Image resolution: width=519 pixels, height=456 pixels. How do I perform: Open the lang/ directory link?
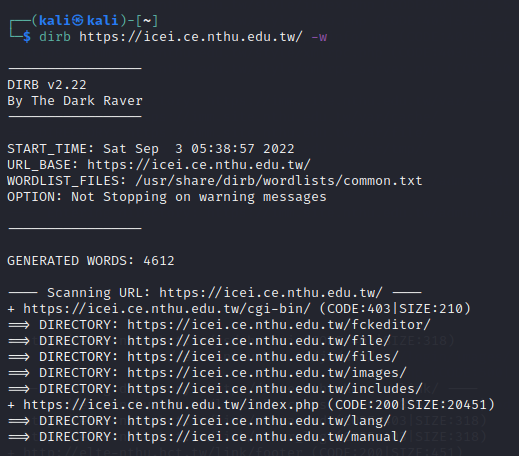pyautogui.click(x=259, y=421)
